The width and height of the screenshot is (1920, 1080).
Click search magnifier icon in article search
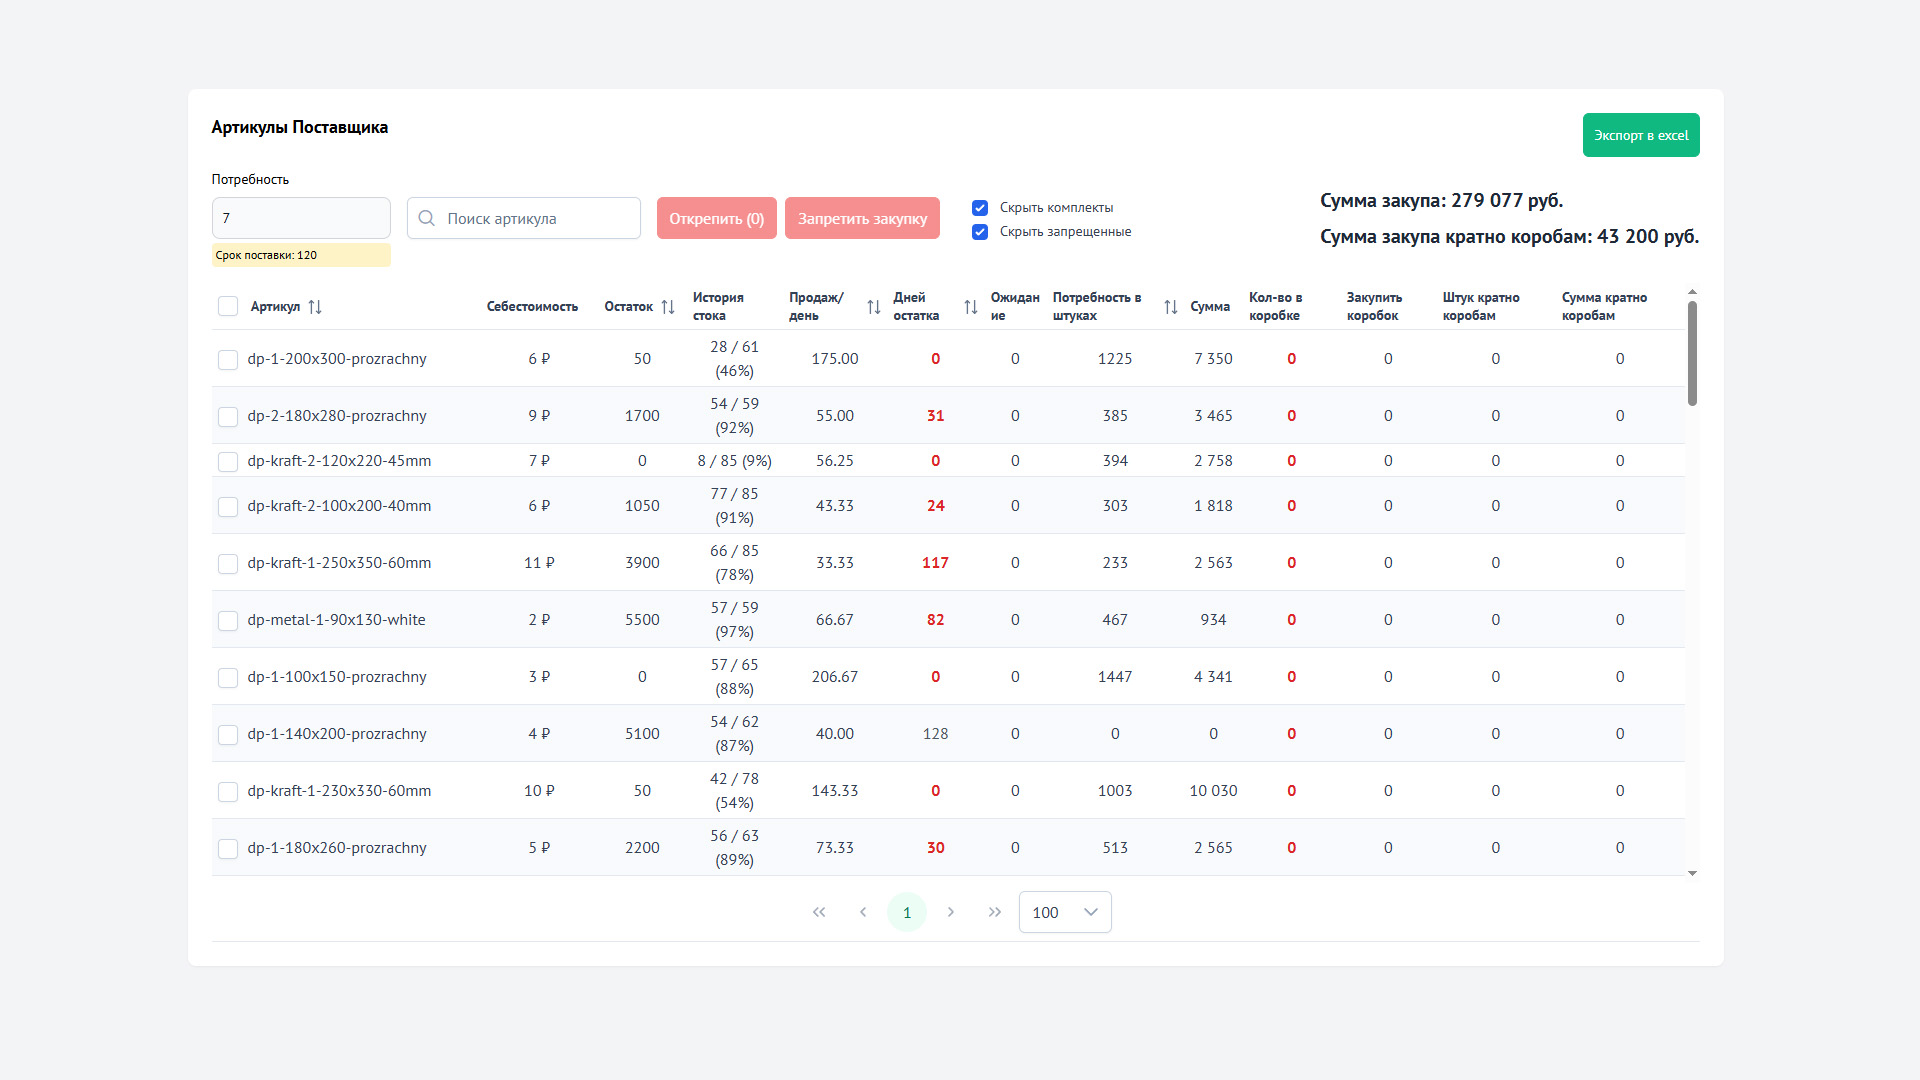coord(427,218)
